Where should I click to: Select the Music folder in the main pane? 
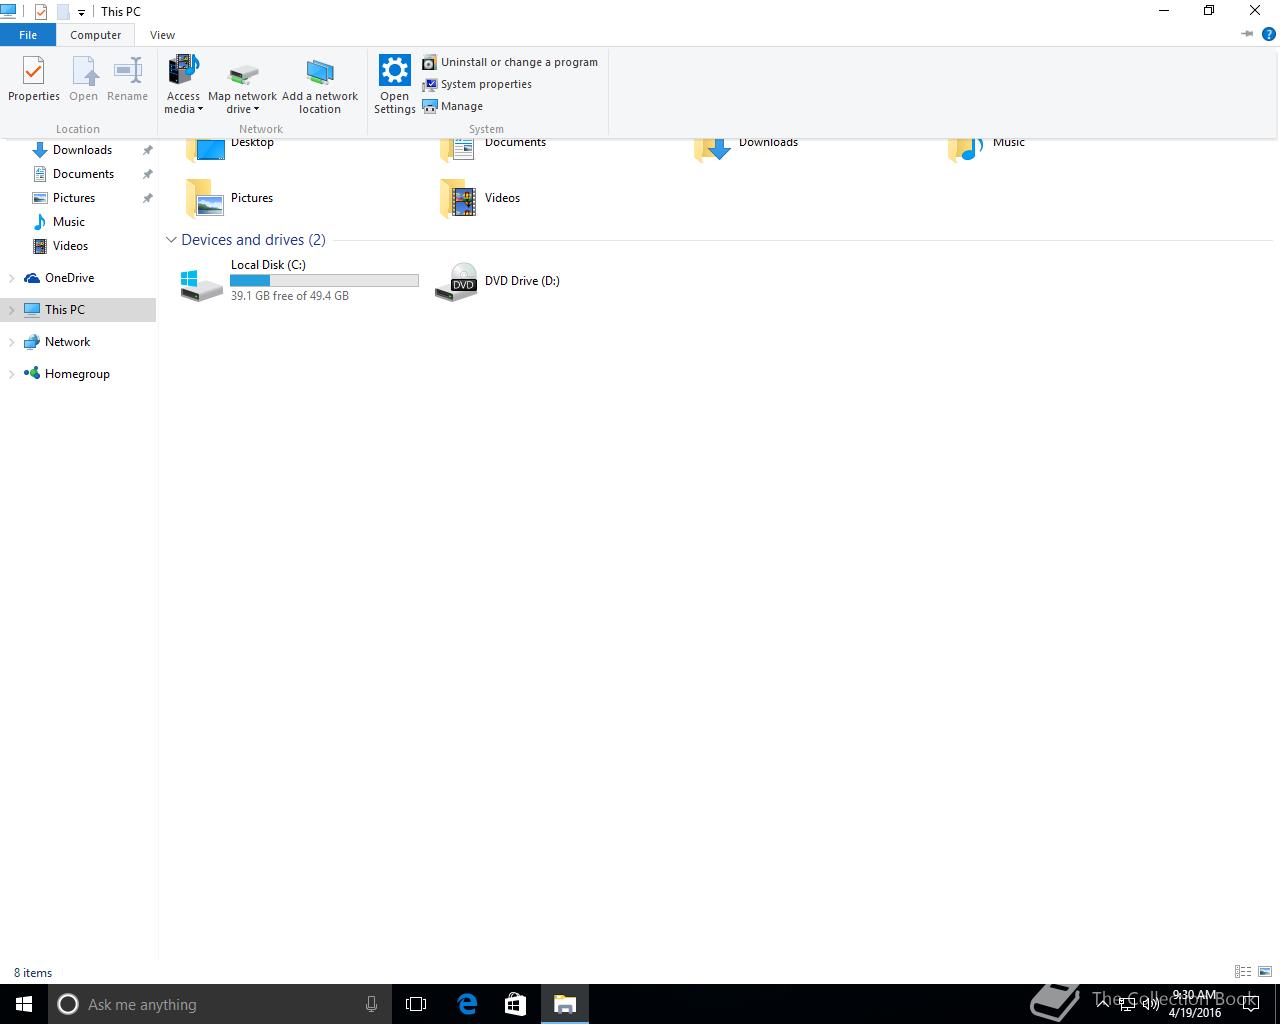[987, 148]
